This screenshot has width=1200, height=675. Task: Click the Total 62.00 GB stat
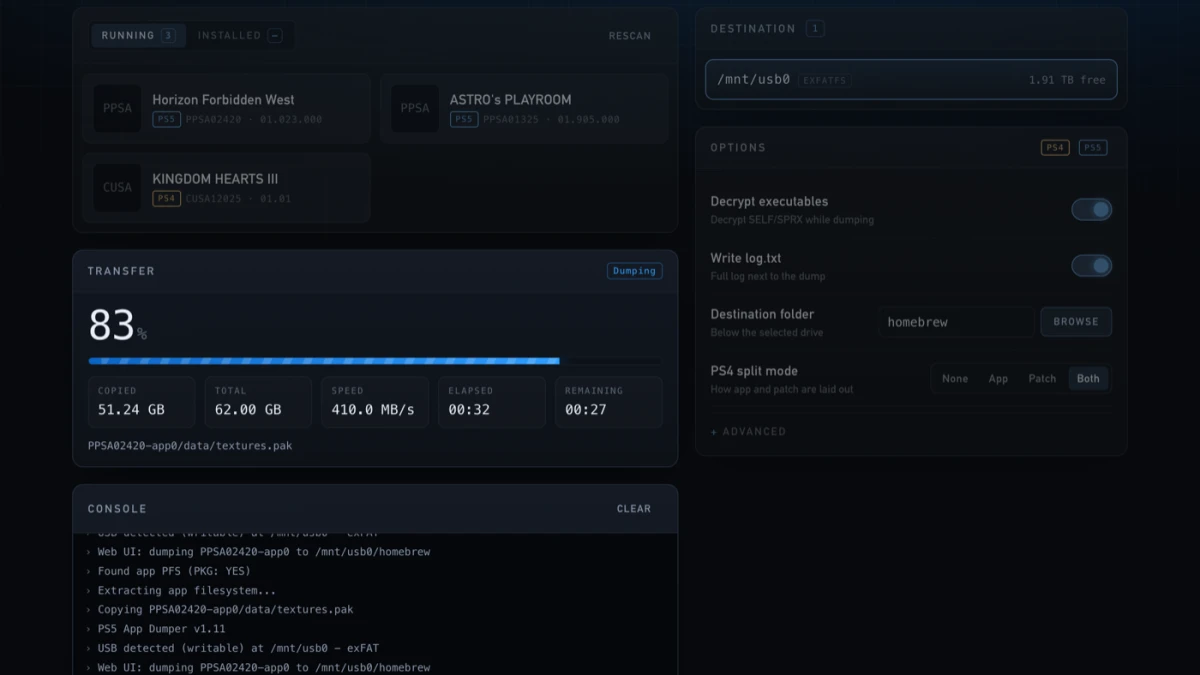258,402
